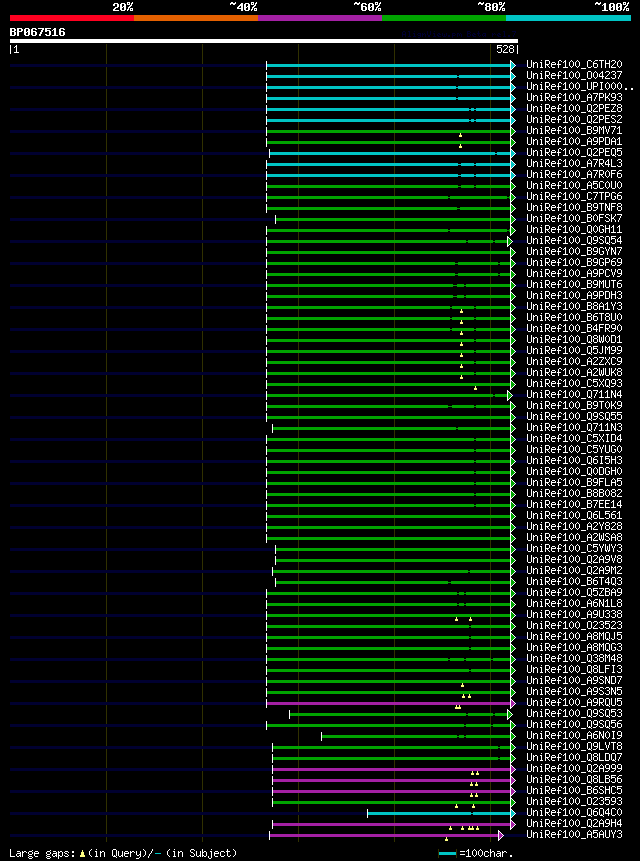Select hit label UniRef100_A8MQJ5

574,636
